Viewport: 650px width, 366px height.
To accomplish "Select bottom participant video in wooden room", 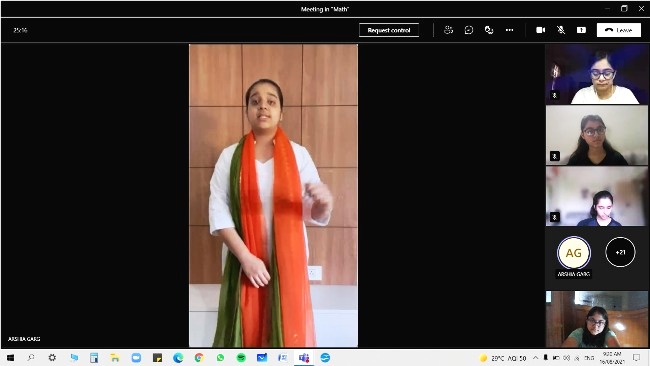I will (x=597, y=319).
